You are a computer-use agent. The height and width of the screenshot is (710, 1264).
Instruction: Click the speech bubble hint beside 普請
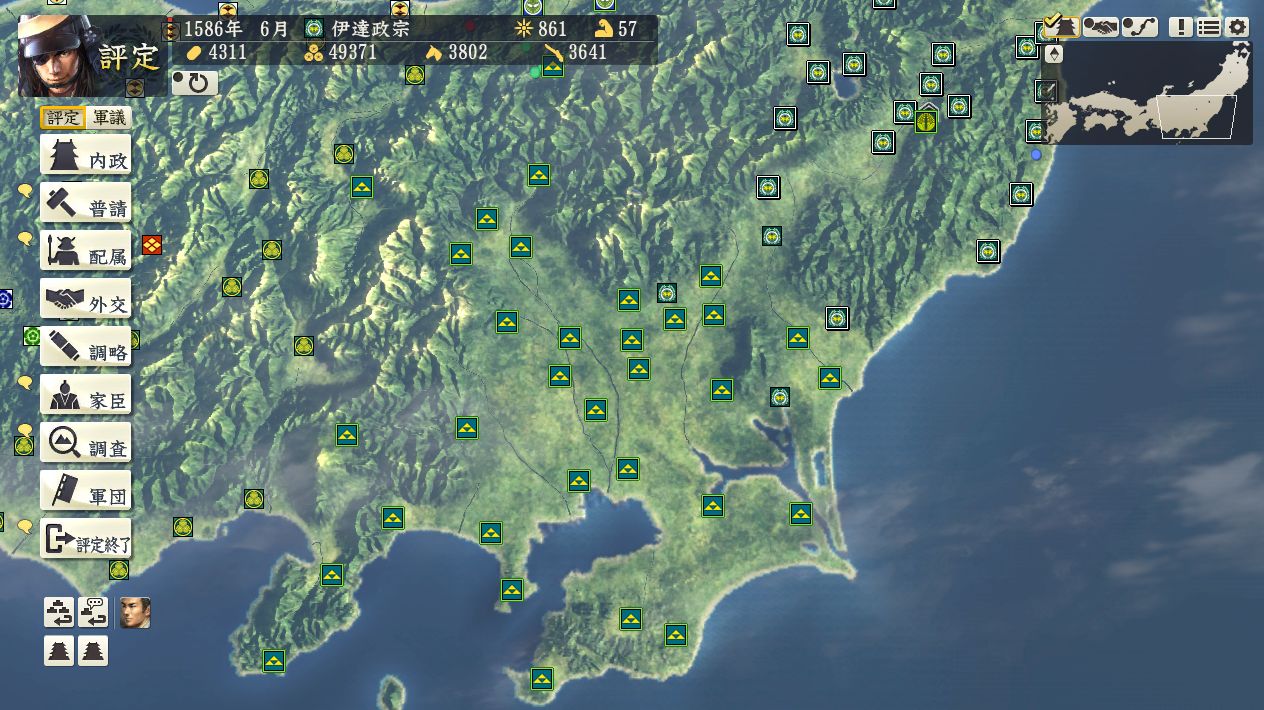click(25, 191)
